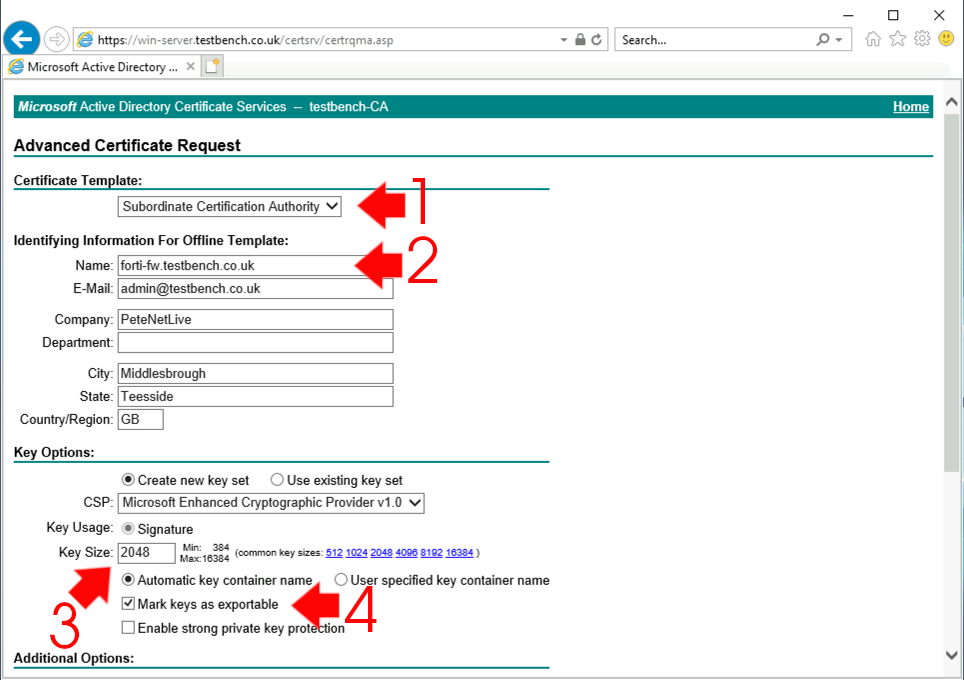Click the Certificate Template label
The image size is (964, 680).
click(77, 181)
